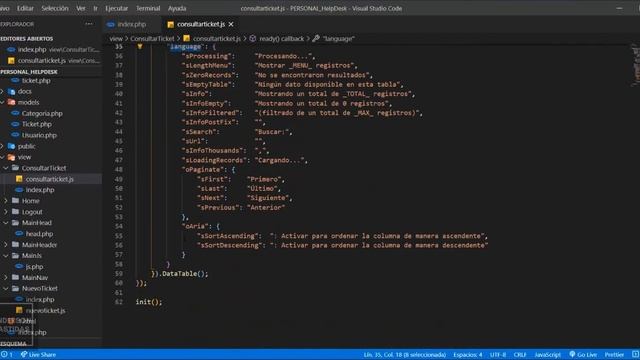Viewport: 640px width, 360px height.
Task: Open head.php file
Action: 39,234
